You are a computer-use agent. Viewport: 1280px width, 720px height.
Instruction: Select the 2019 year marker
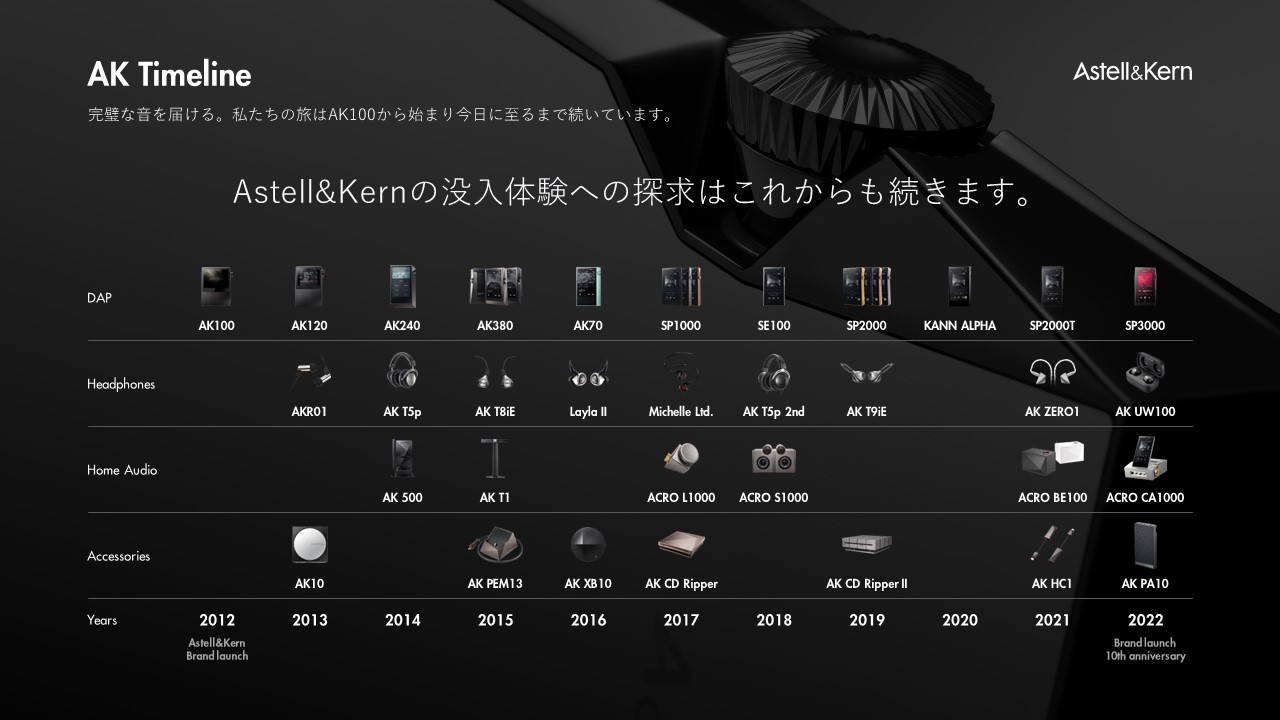coord(867,620)
